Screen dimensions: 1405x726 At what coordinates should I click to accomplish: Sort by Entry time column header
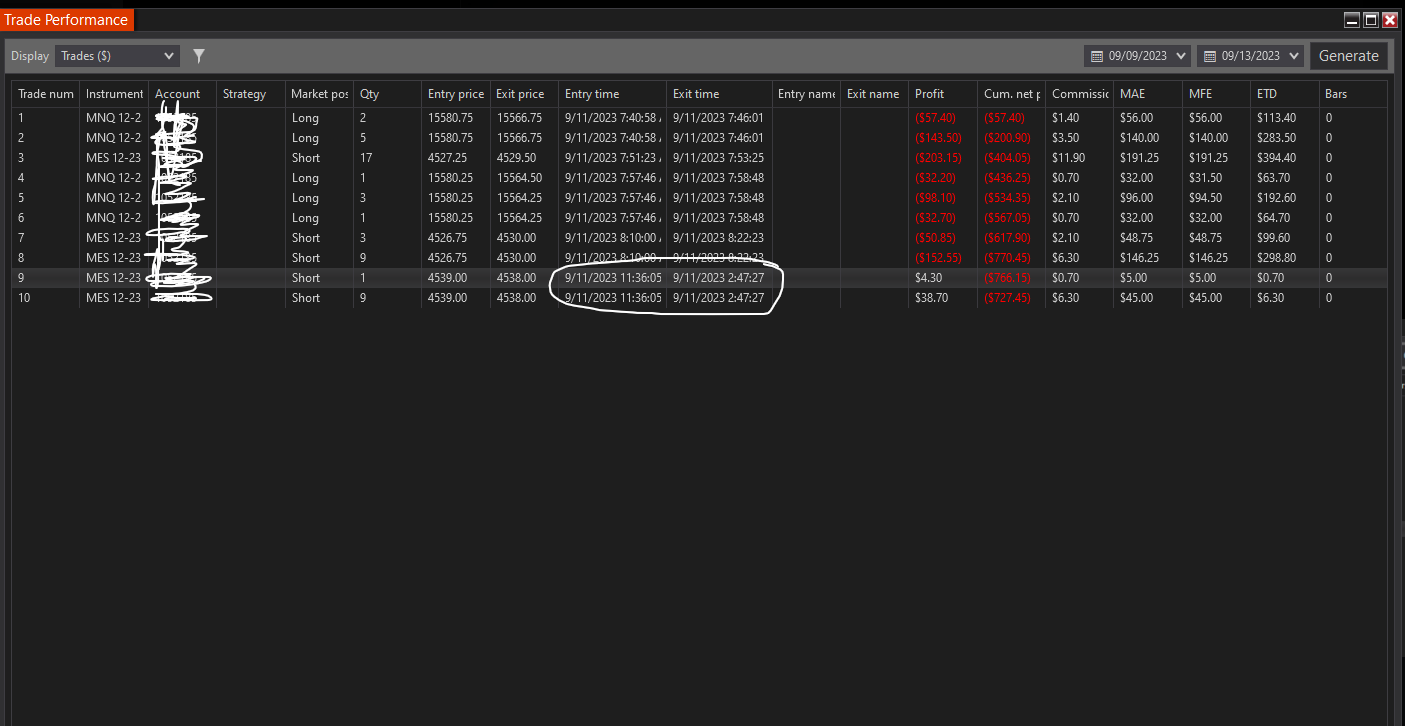(613, 94)
